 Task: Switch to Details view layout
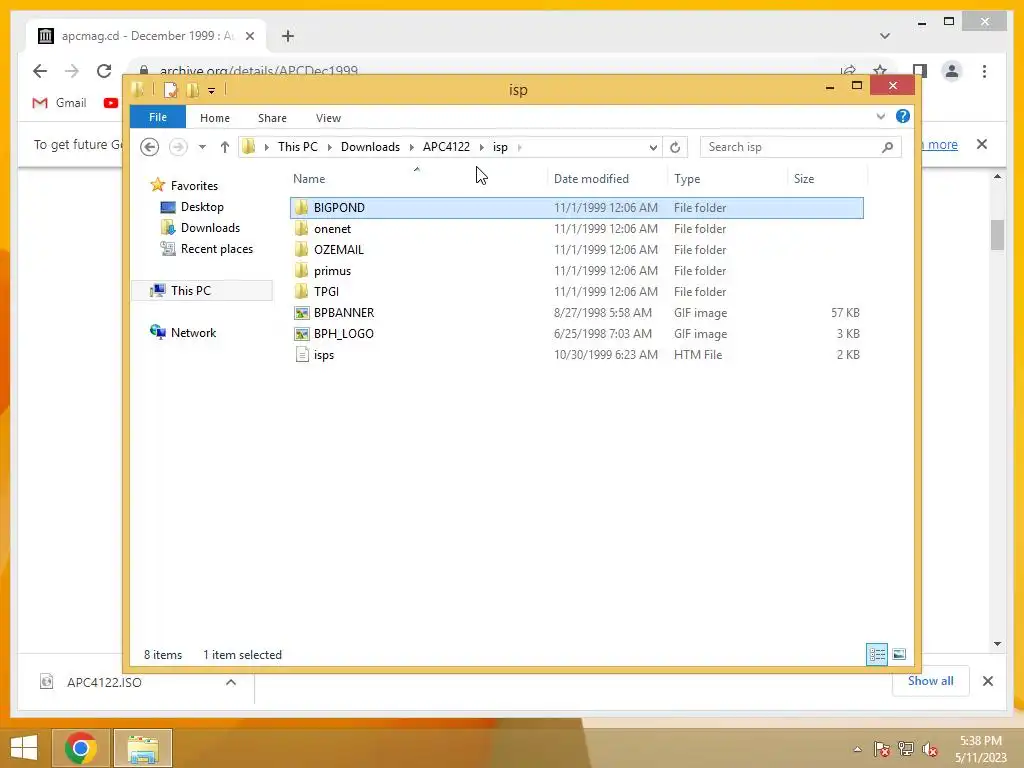[876, 654]
